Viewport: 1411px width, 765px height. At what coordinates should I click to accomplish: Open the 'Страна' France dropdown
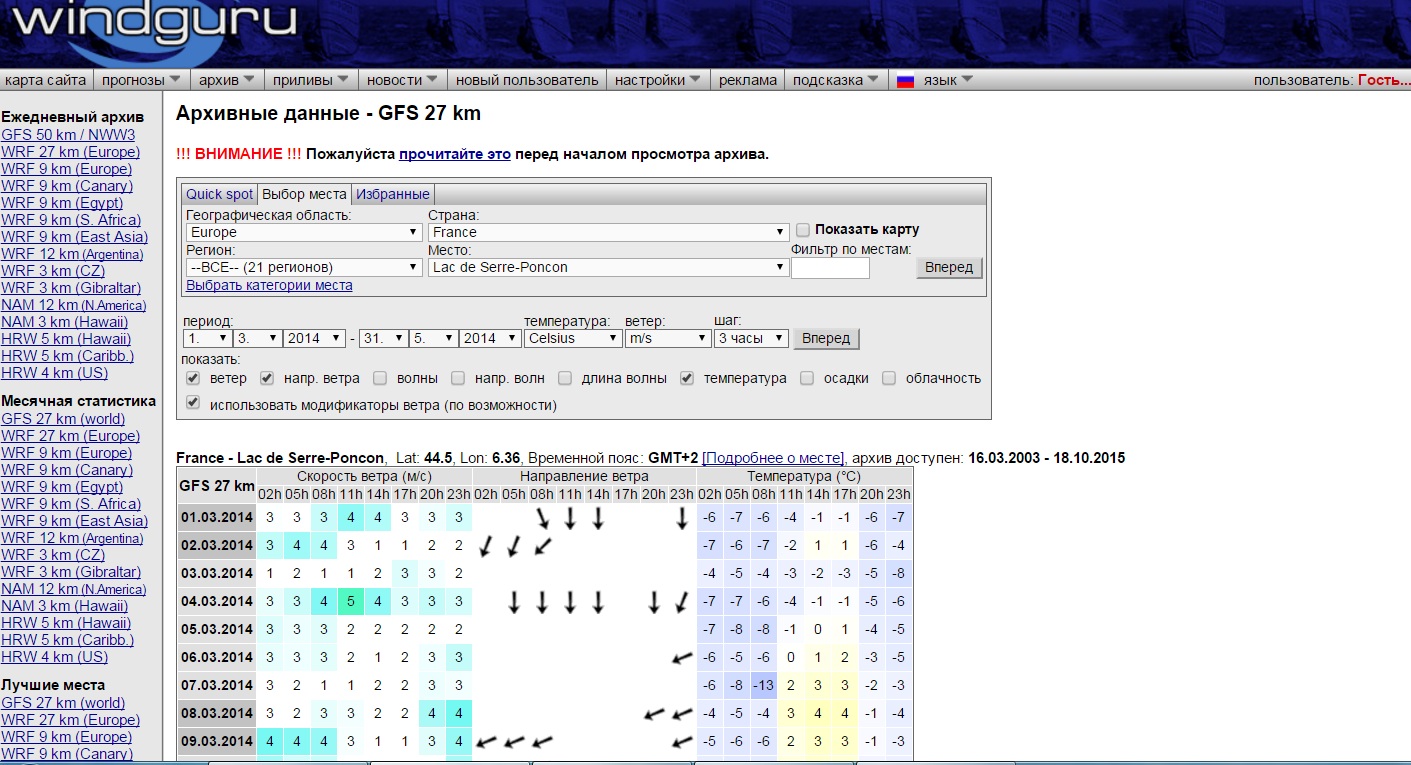click(x=609, y=232)
